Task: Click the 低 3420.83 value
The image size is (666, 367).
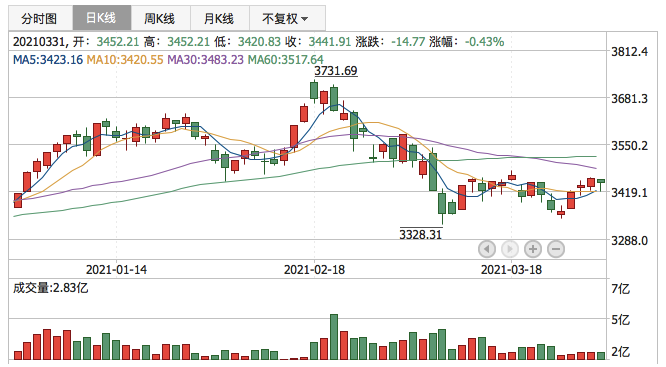Action: tap(259, 42)
